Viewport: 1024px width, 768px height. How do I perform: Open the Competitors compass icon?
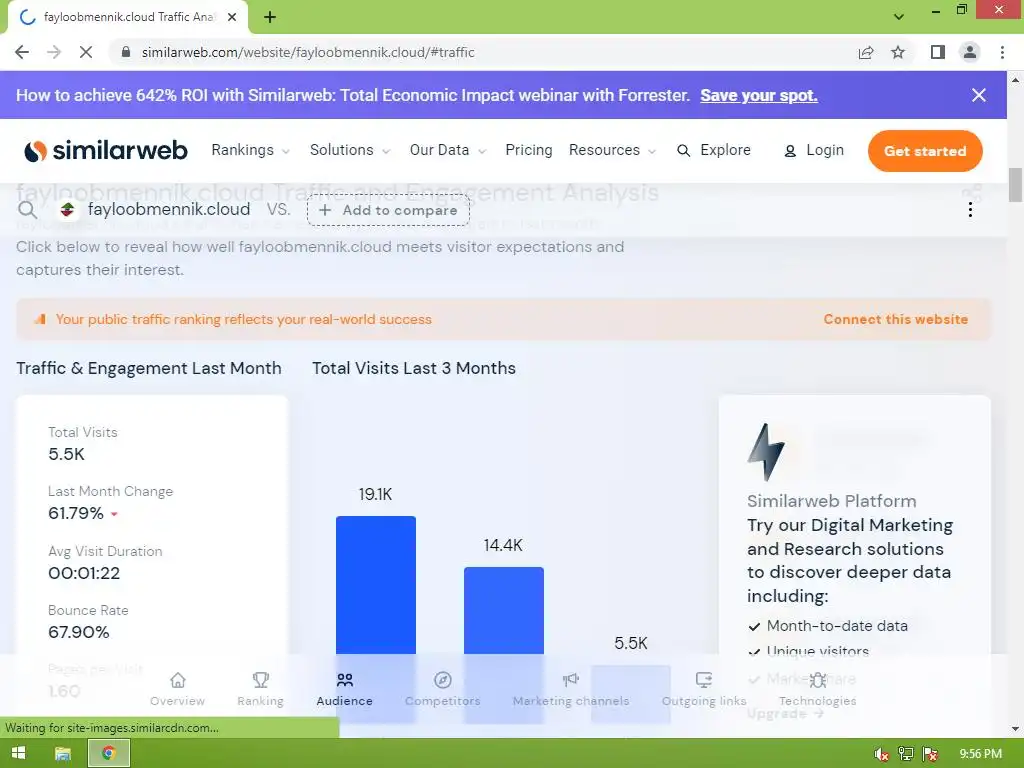tap(443, 680)
